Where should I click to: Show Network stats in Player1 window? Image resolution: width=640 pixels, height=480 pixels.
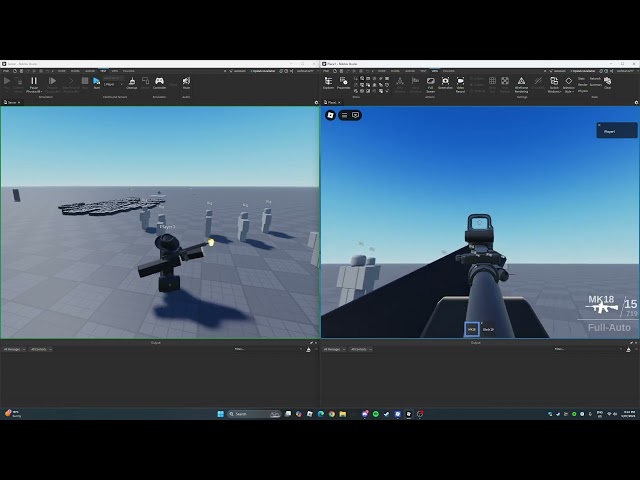(595, 78)
